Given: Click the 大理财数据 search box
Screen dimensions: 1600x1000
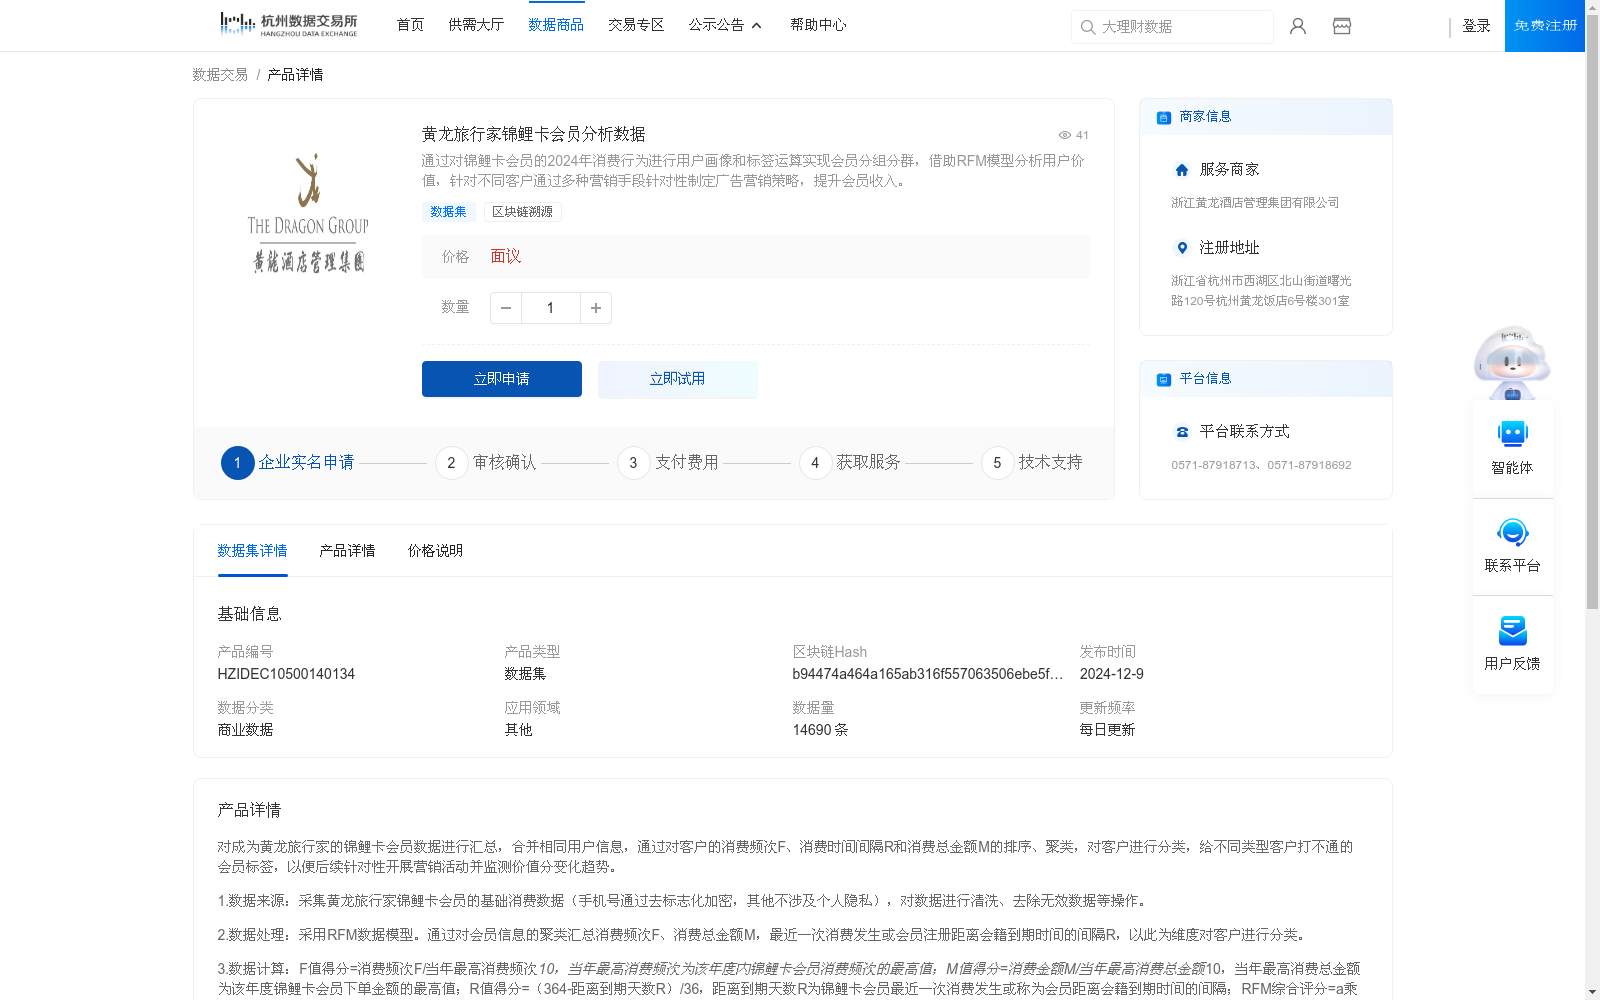Looking at the screenshot, I should (x=1172, y=27).
